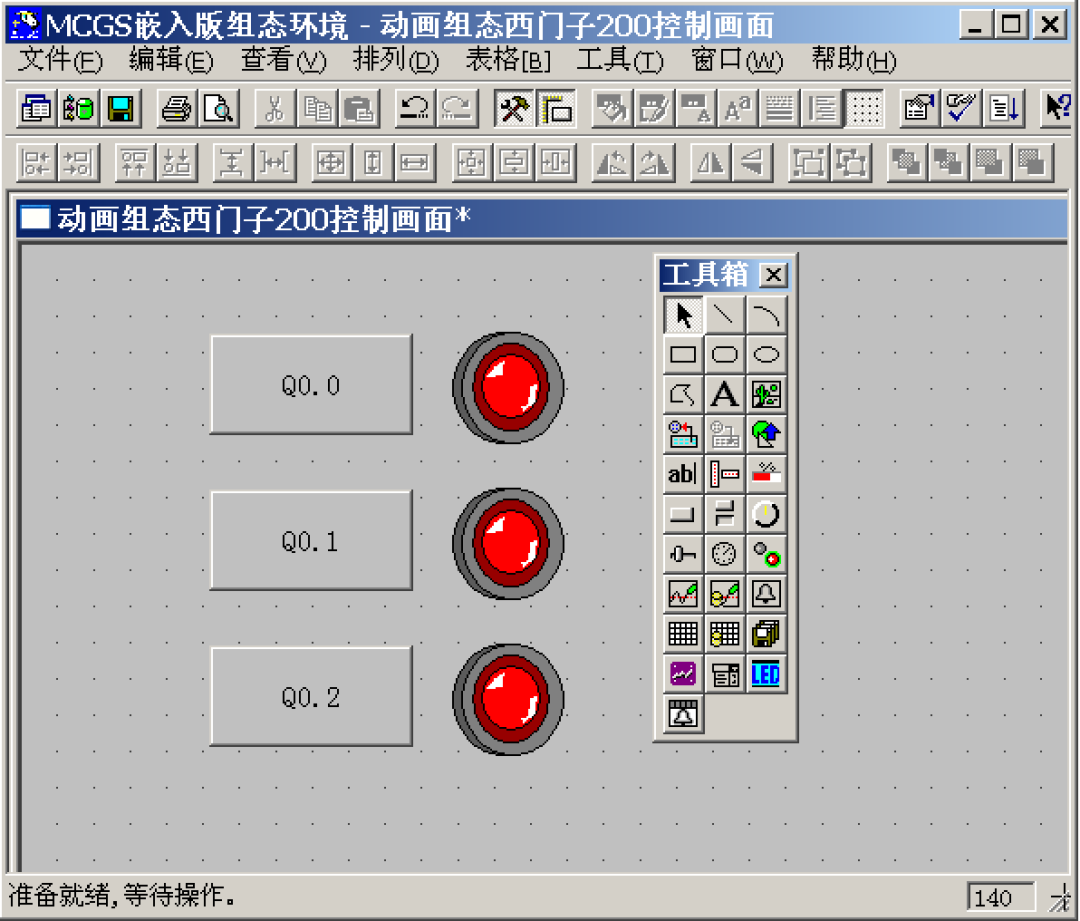Viewport: 1080px width, 921px height.
Task: Select the Q0.0 button on canvas
Action: click(311, 384)
